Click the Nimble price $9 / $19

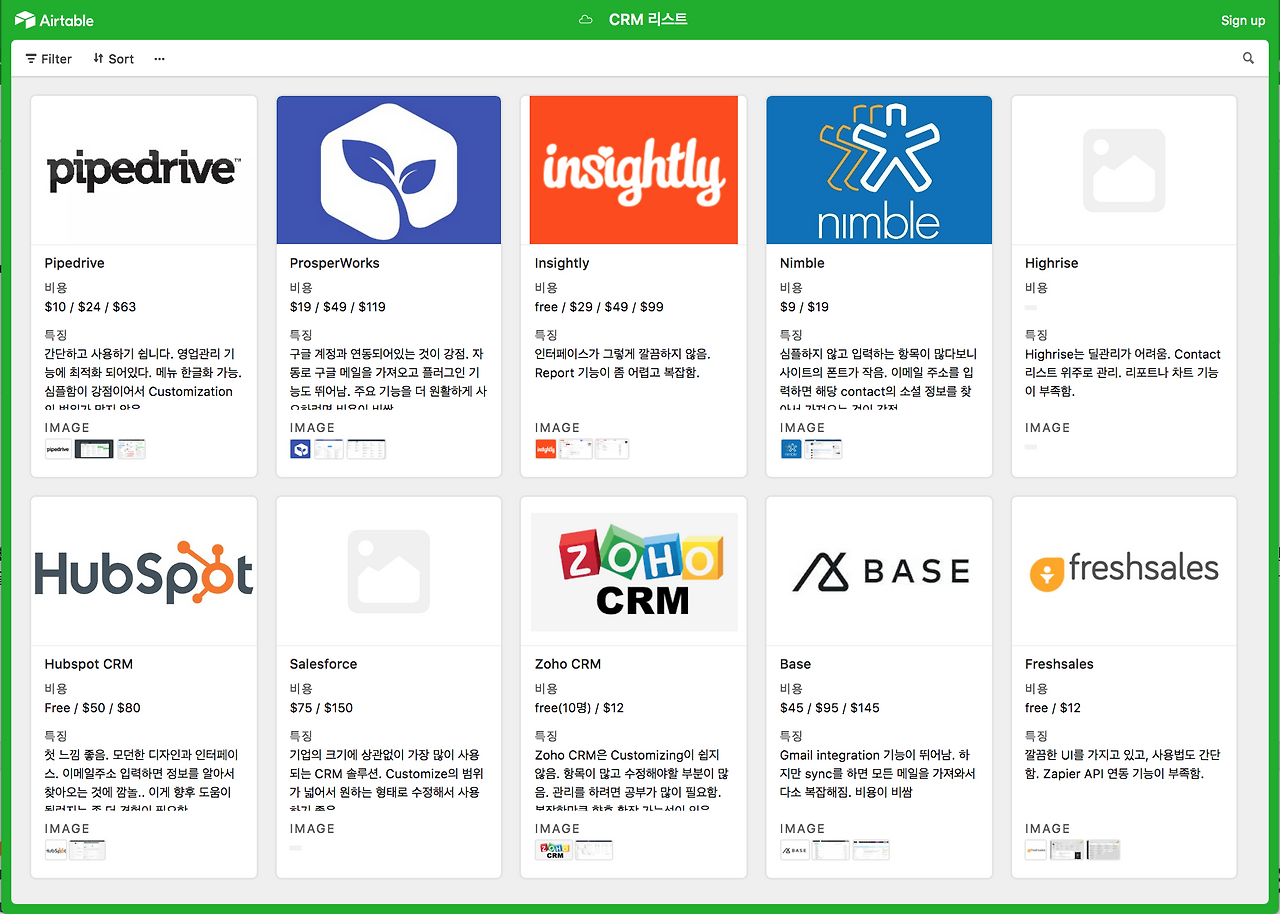(804, 307)
